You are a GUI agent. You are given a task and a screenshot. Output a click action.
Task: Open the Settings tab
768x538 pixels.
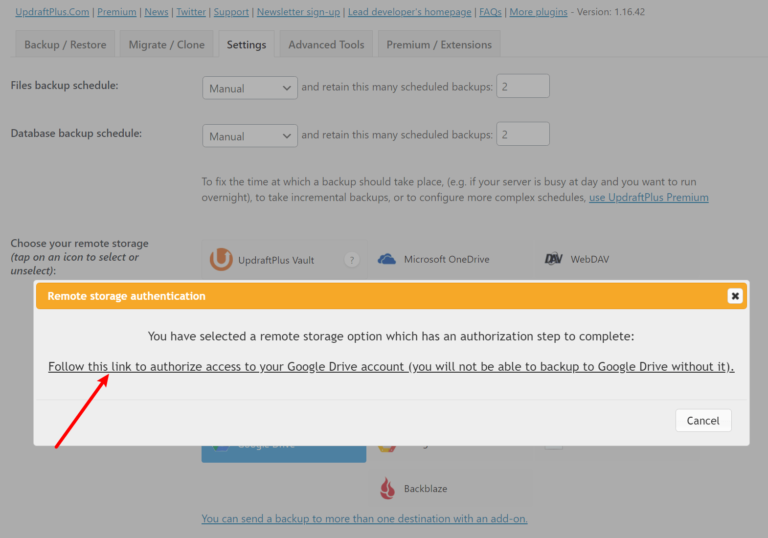click(x=246, y=45)
